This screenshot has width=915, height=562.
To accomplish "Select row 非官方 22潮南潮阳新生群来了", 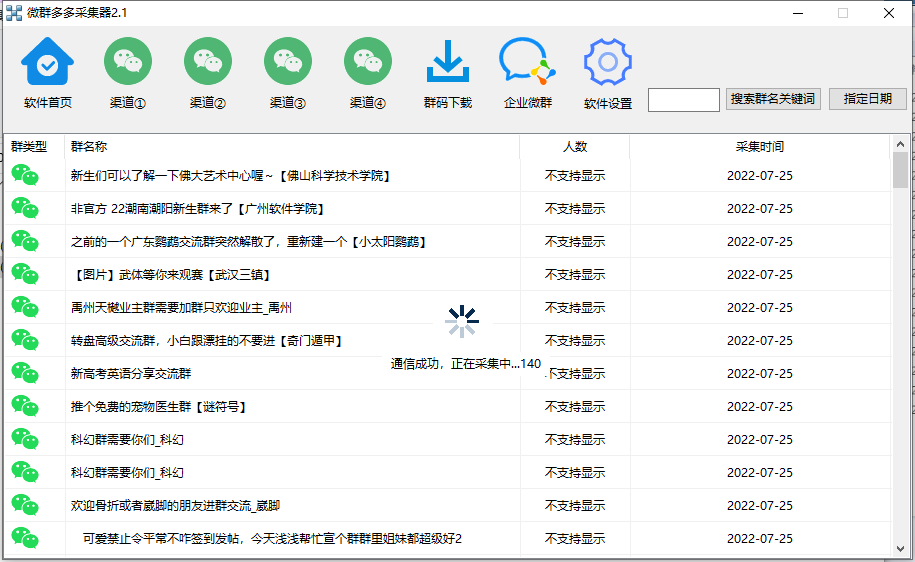I will [448, 208].
